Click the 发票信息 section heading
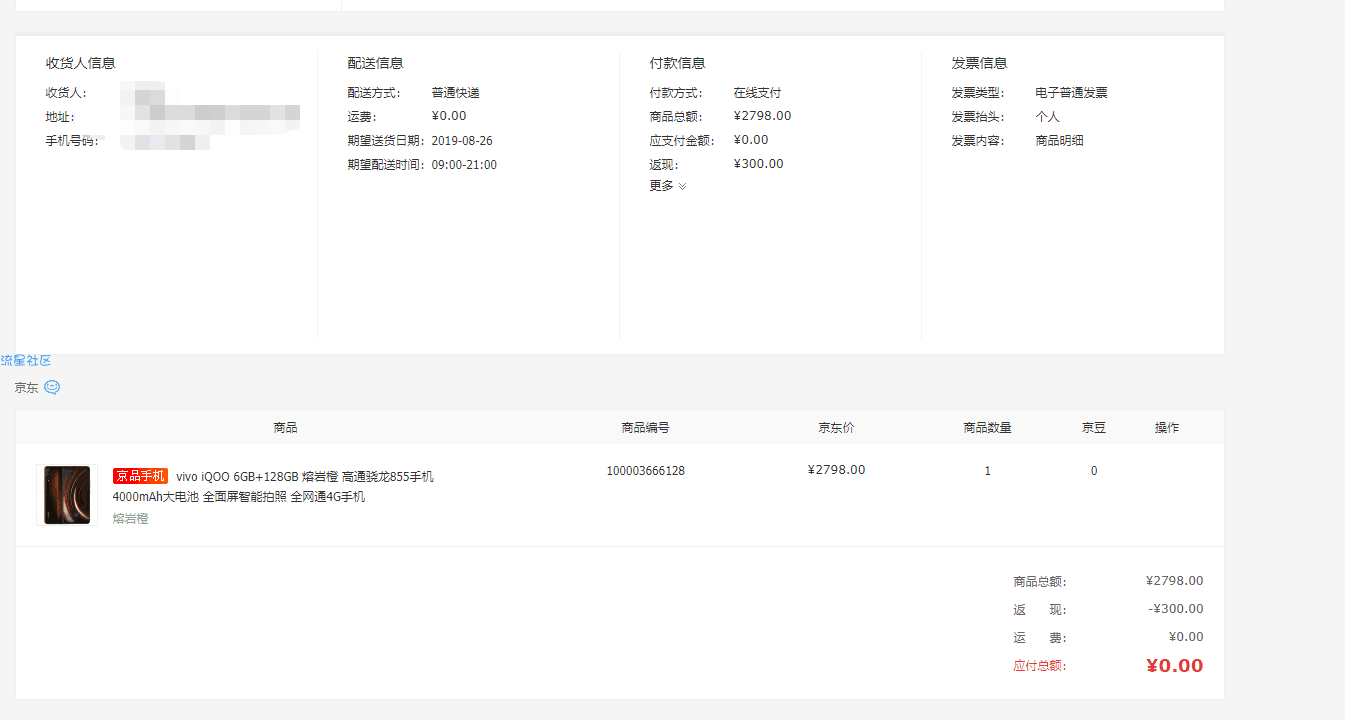This screenshot has width=1345, height=720. tap(979, 63)
